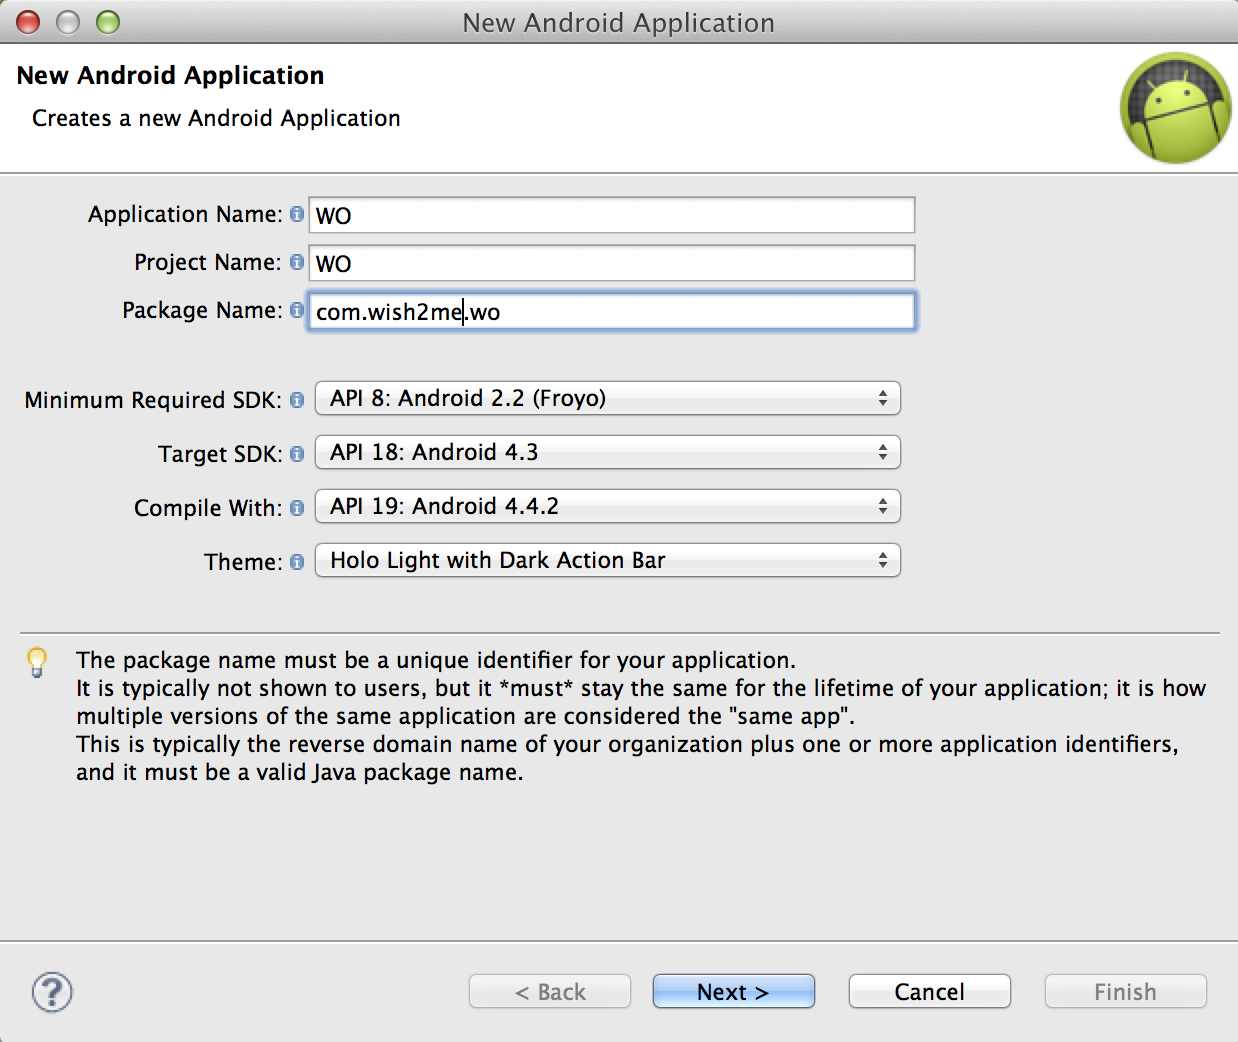Viewport: 1238px width, 1042px height.
Task: Click info icon next to Package Name
Action: [297, 310]
